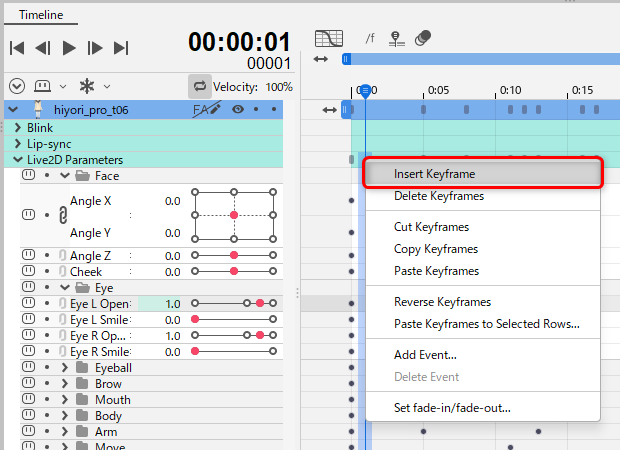Screen dimensions: 620x450
Task: Expand the Eyeball folder
Action: tap(64, 368)
